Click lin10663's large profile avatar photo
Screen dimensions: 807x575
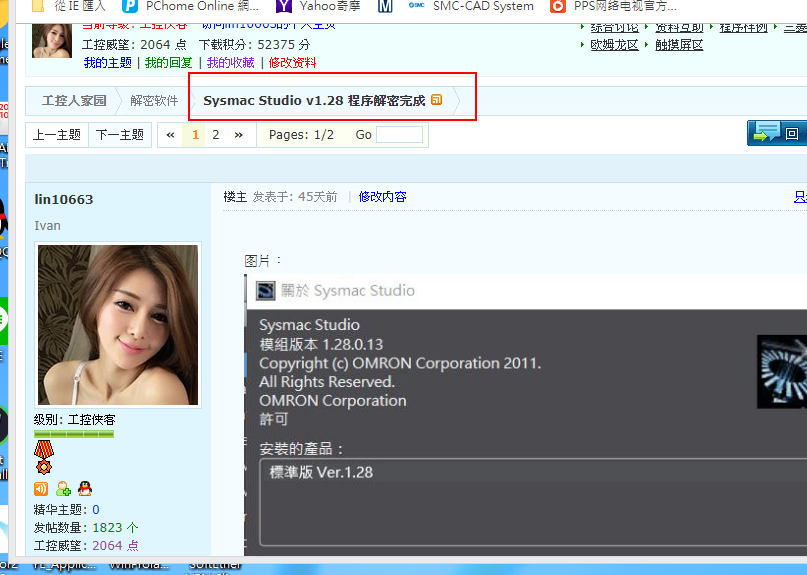tap(118, 324)
